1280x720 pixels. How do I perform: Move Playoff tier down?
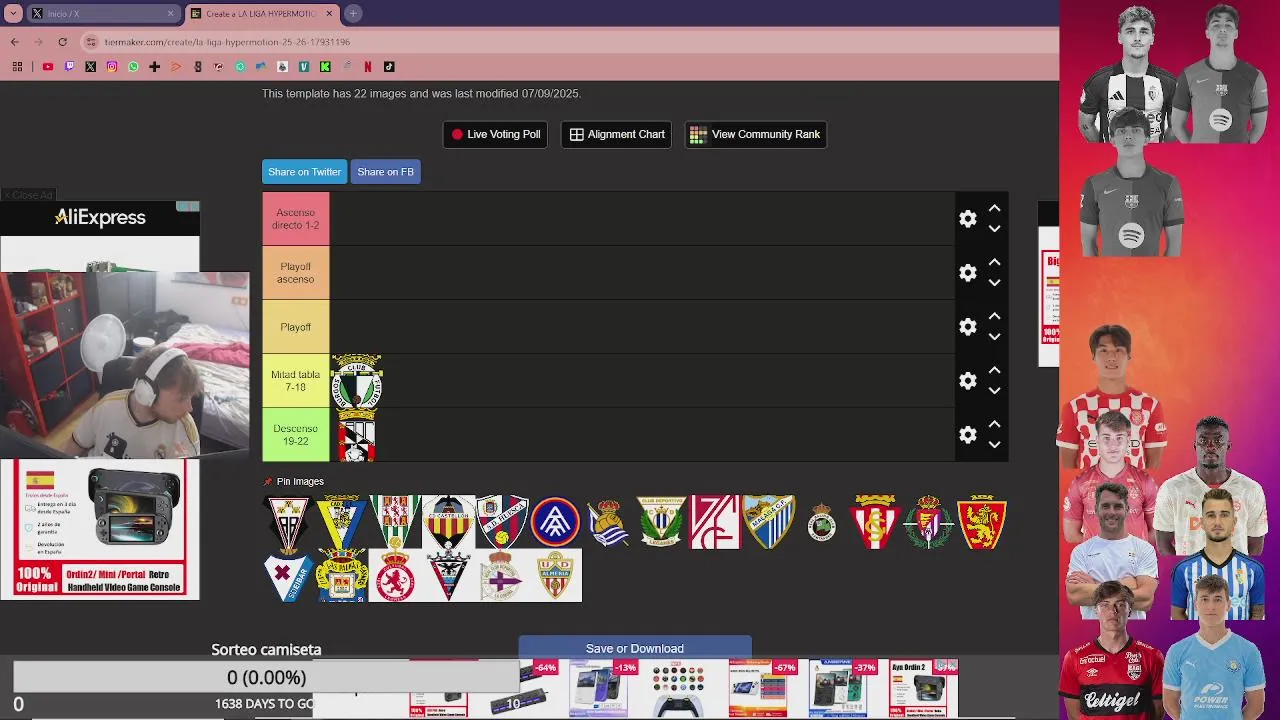994,337
